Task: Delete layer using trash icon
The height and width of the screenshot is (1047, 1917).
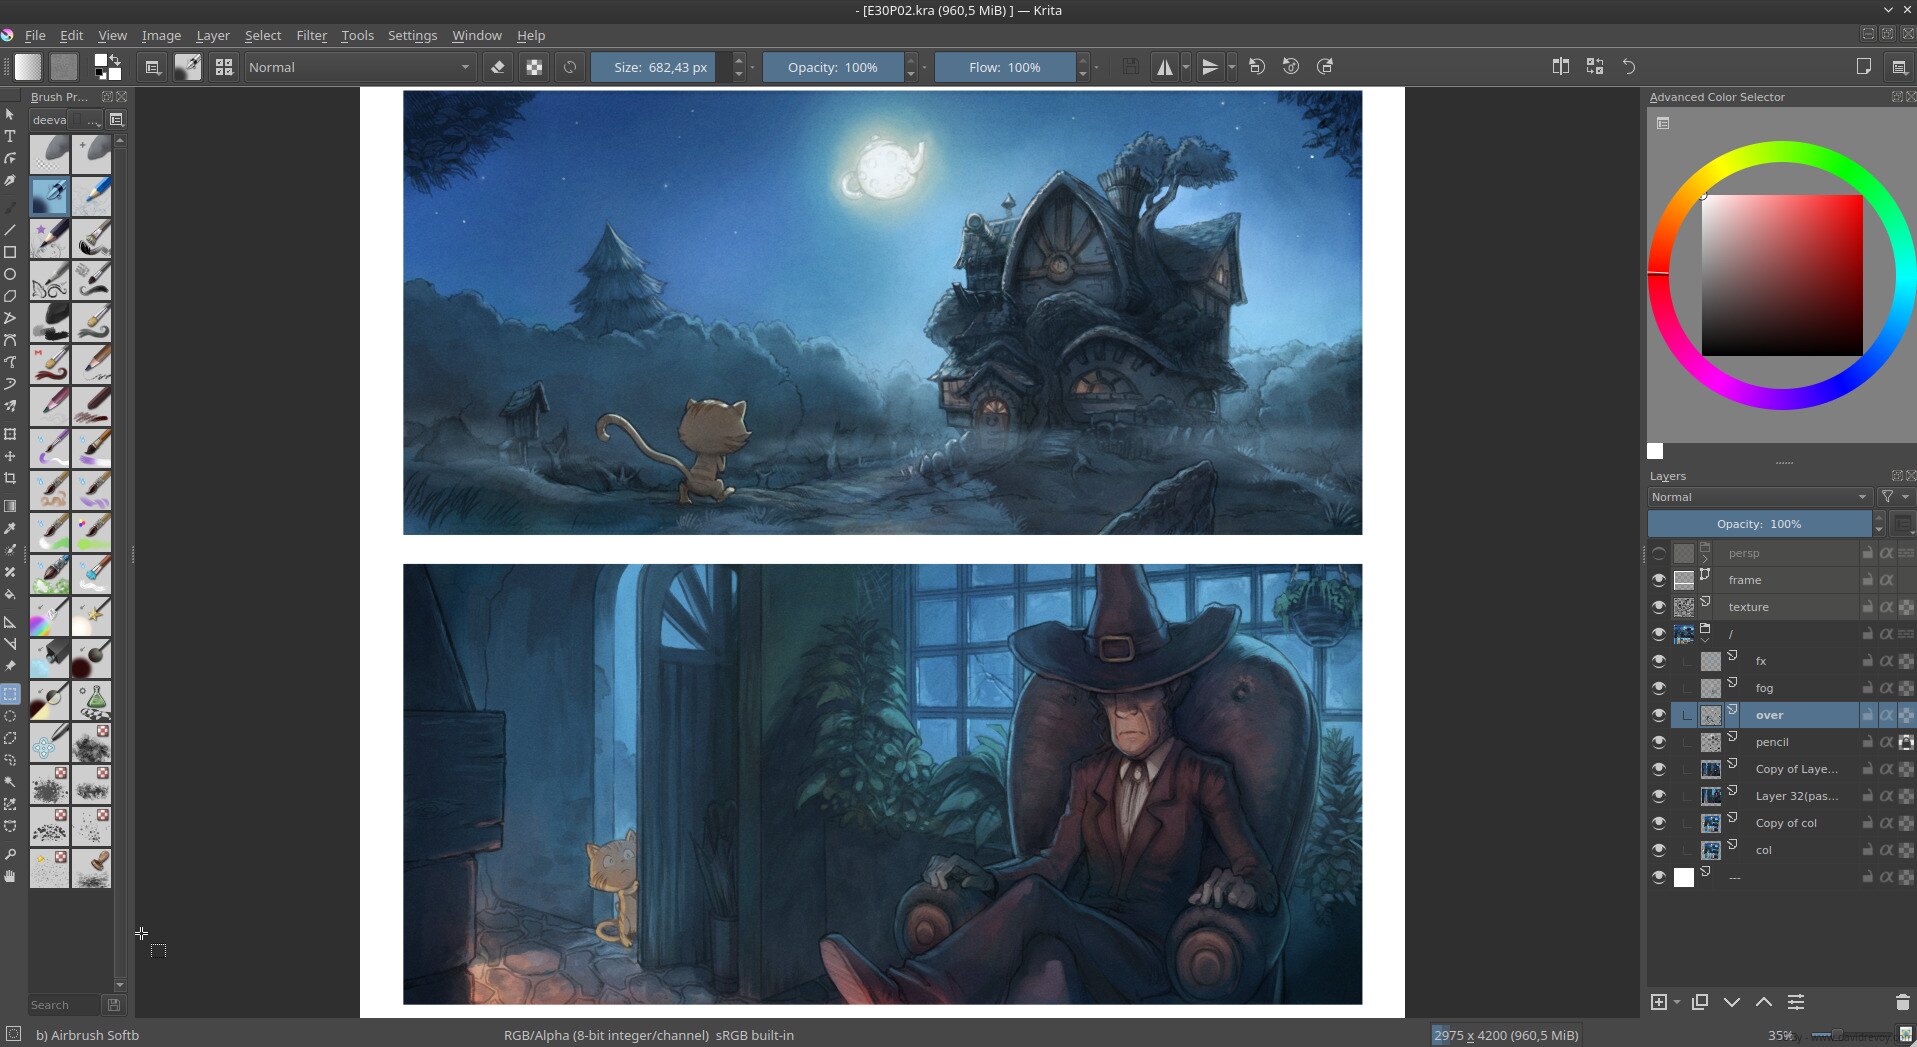Action: click(1902, 1002)
